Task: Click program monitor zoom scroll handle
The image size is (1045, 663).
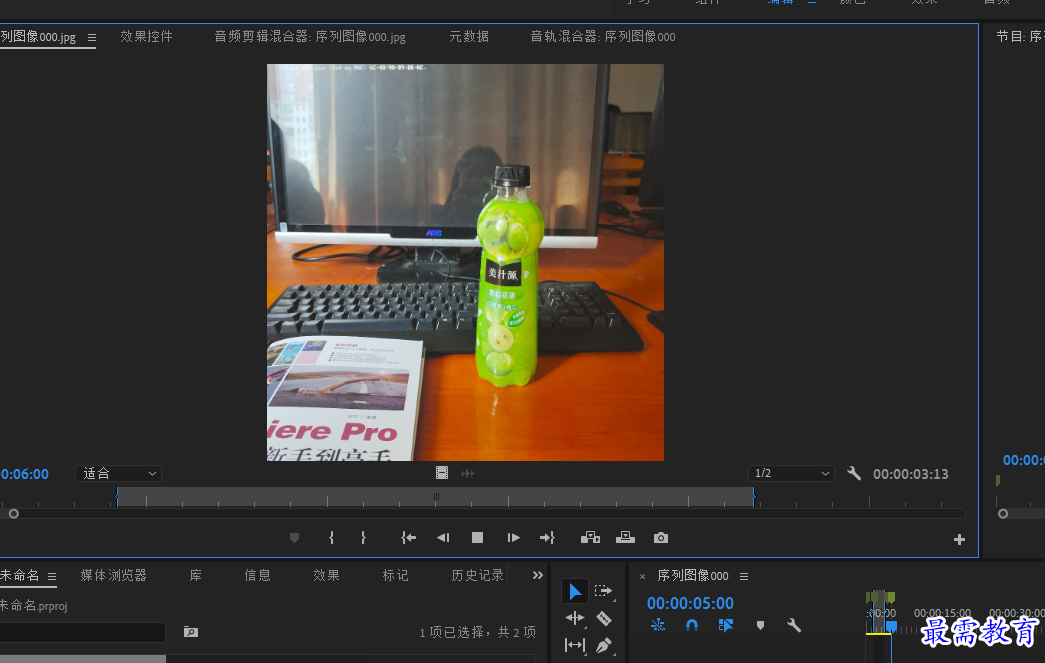Action: (1003, 514)
